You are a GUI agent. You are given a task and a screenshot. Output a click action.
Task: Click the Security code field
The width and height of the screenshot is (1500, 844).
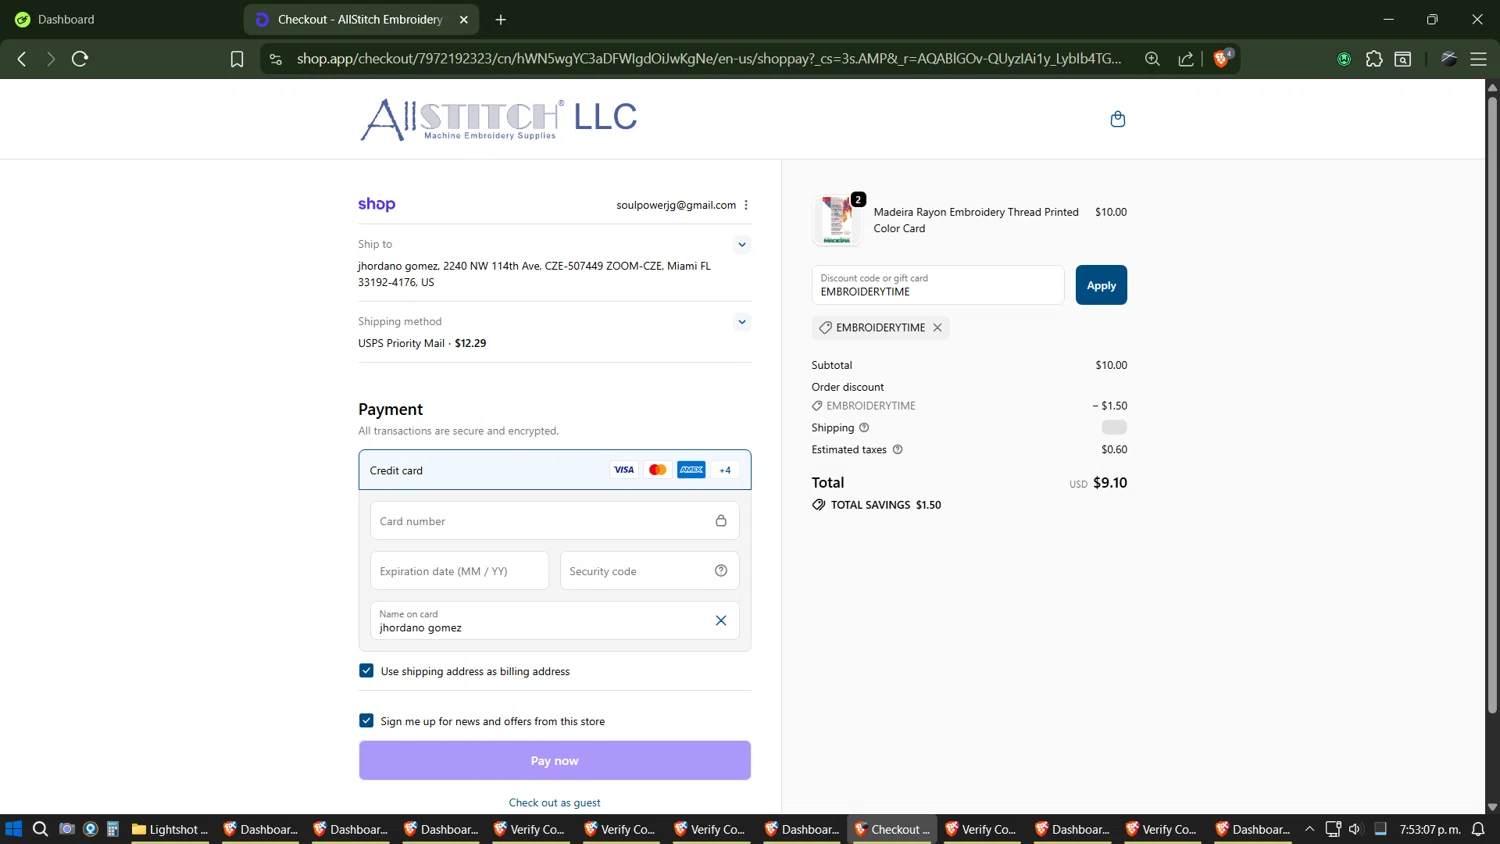coord(649,571)
